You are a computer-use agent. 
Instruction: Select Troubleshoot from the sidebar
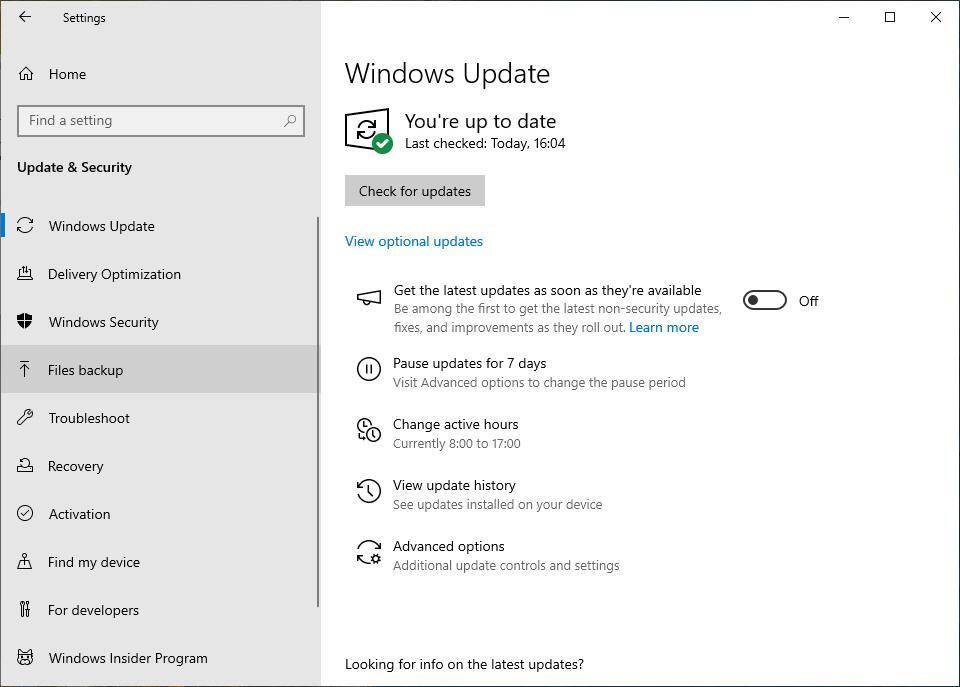(159, 418)
